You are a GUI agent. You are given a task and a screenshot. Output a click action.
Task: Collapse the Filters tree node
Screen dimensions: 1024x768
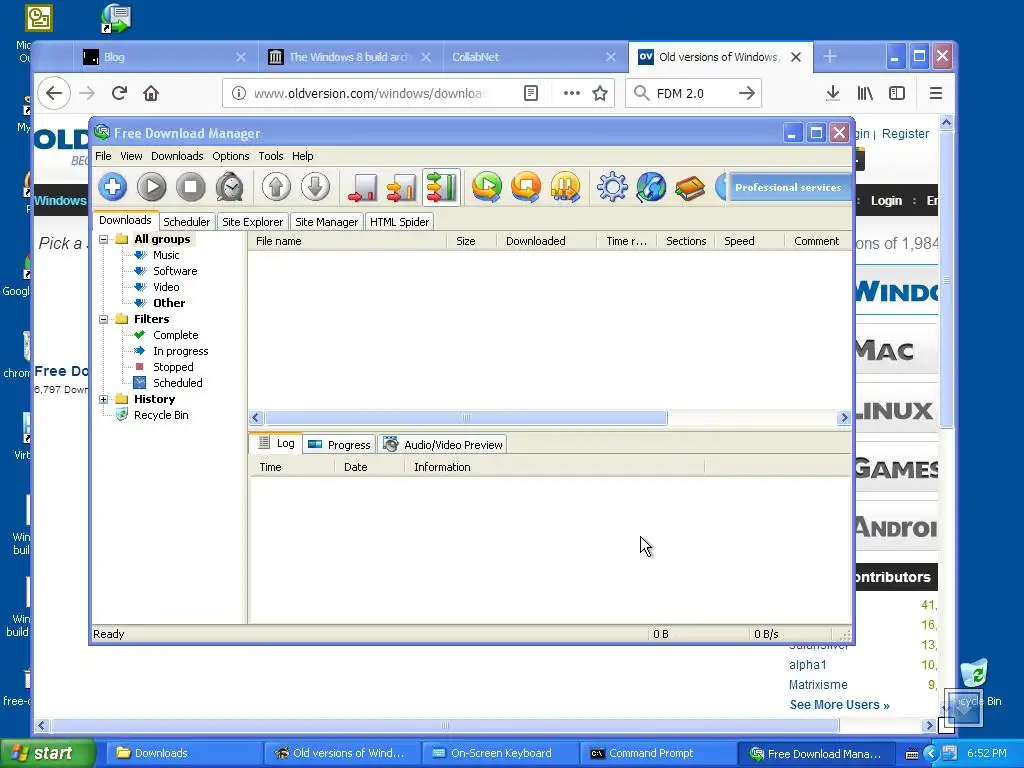pyautogui.click(x=103, y=319)
